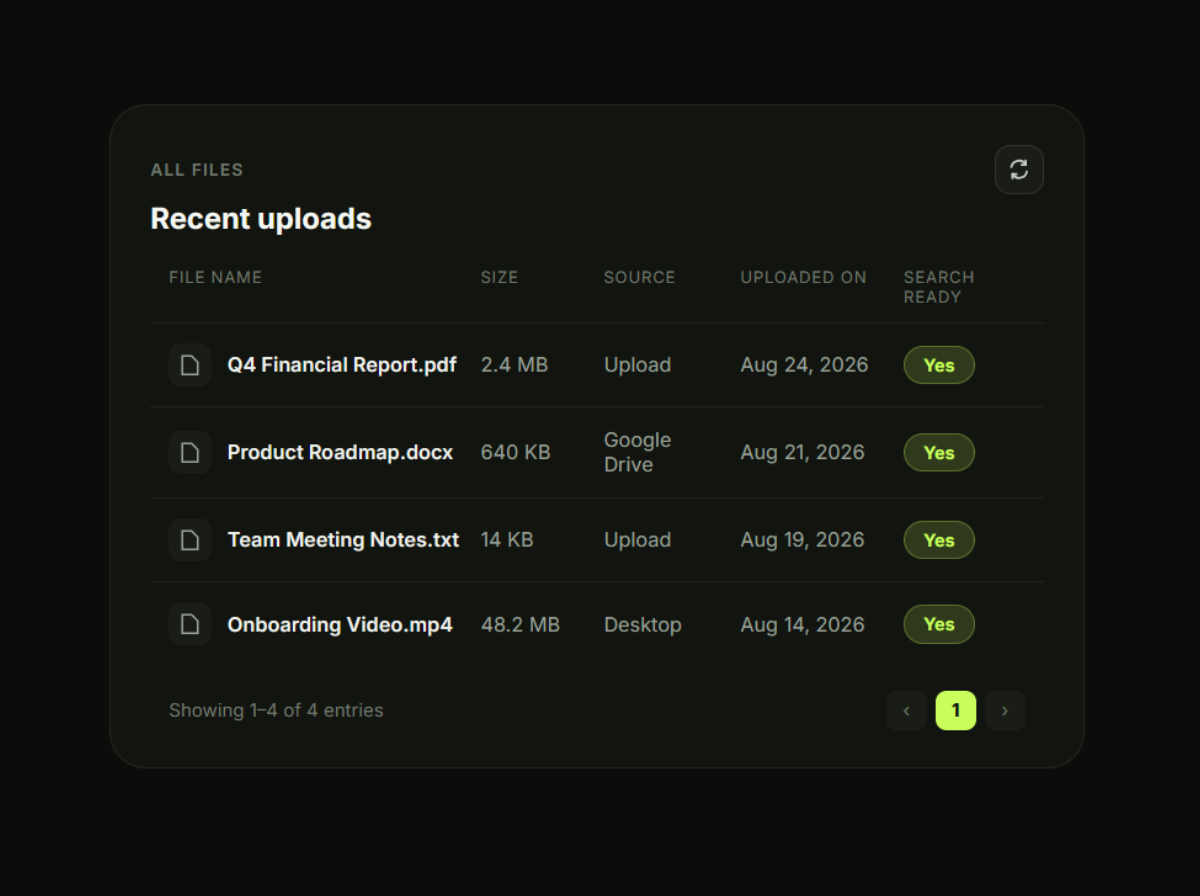This screenshot has height=896, width=1200.
Task: Click the Aug 19, 2026 date
Action: click(x=802, y=540)
